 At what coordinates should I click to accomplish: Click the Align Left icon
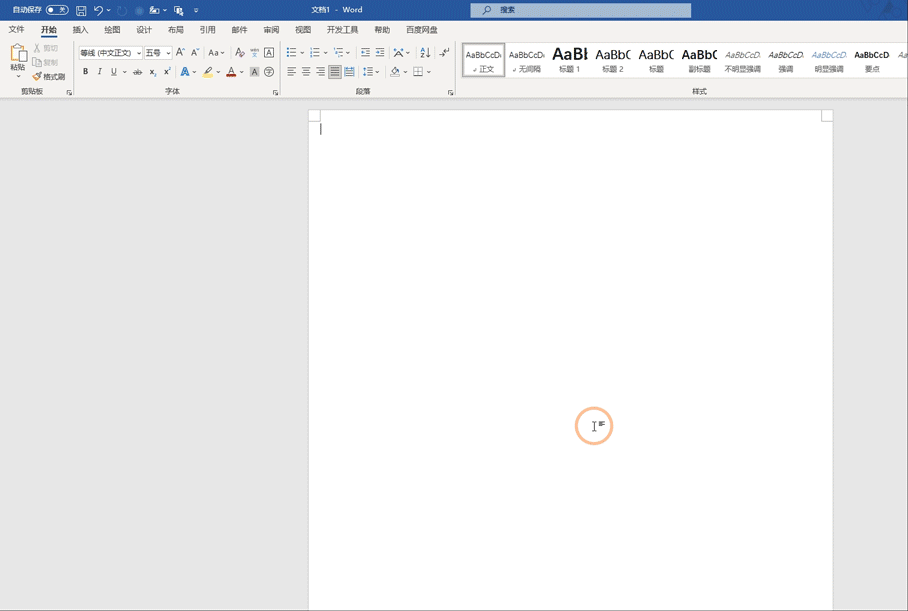click(x=291, y=72)
